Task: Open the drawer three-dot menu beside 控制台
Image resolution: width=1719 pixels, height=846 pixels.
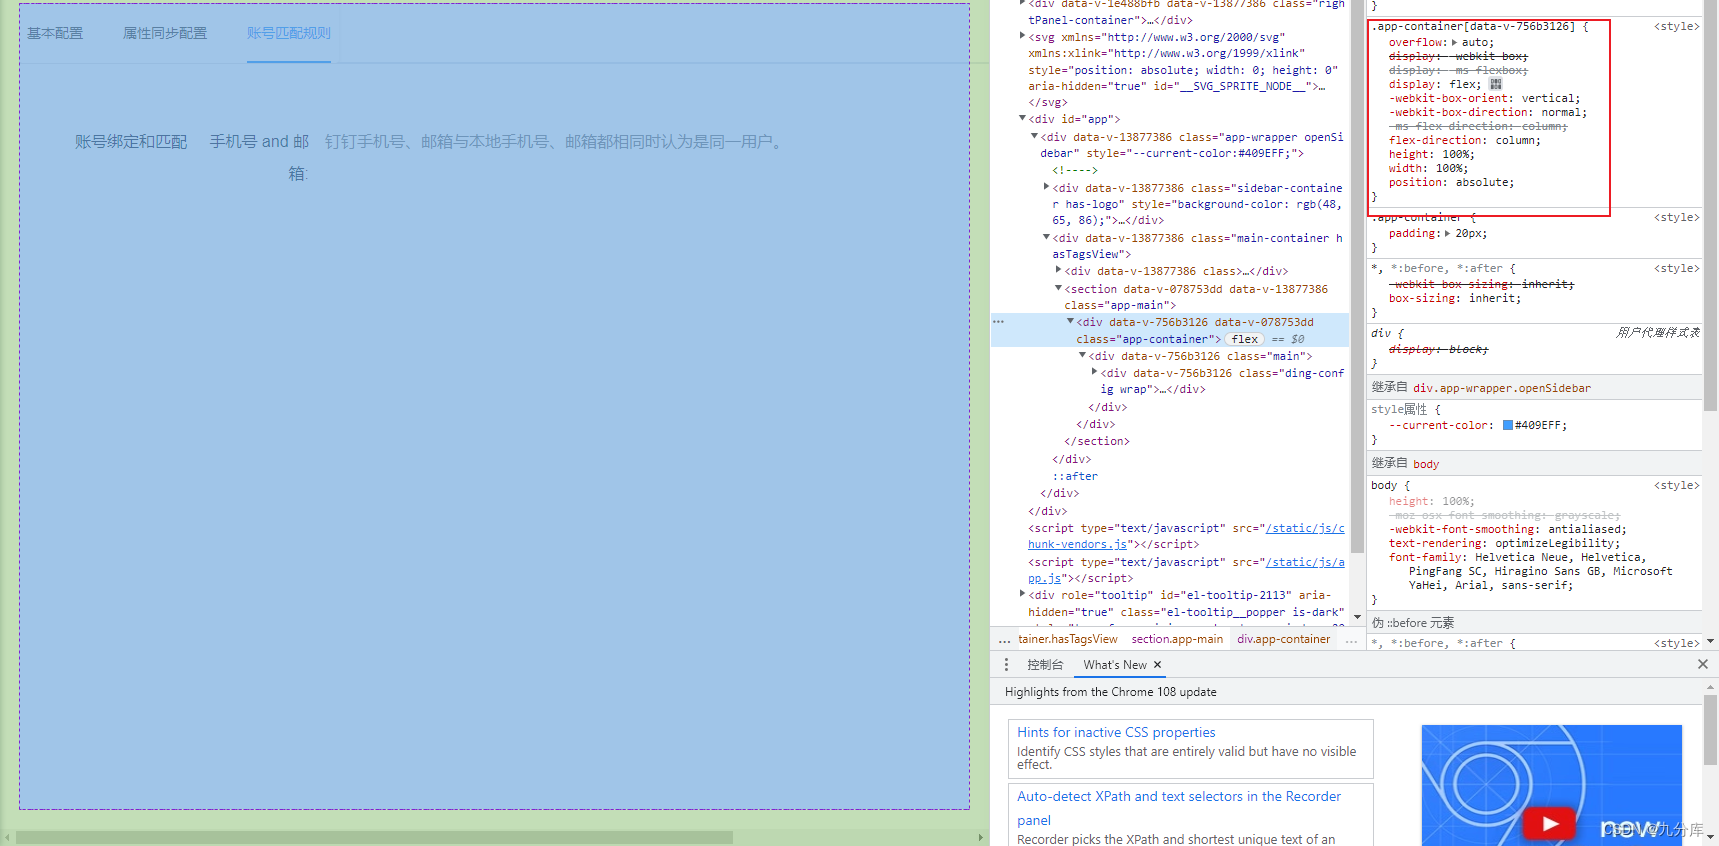Action: (x=1006, y=665)
